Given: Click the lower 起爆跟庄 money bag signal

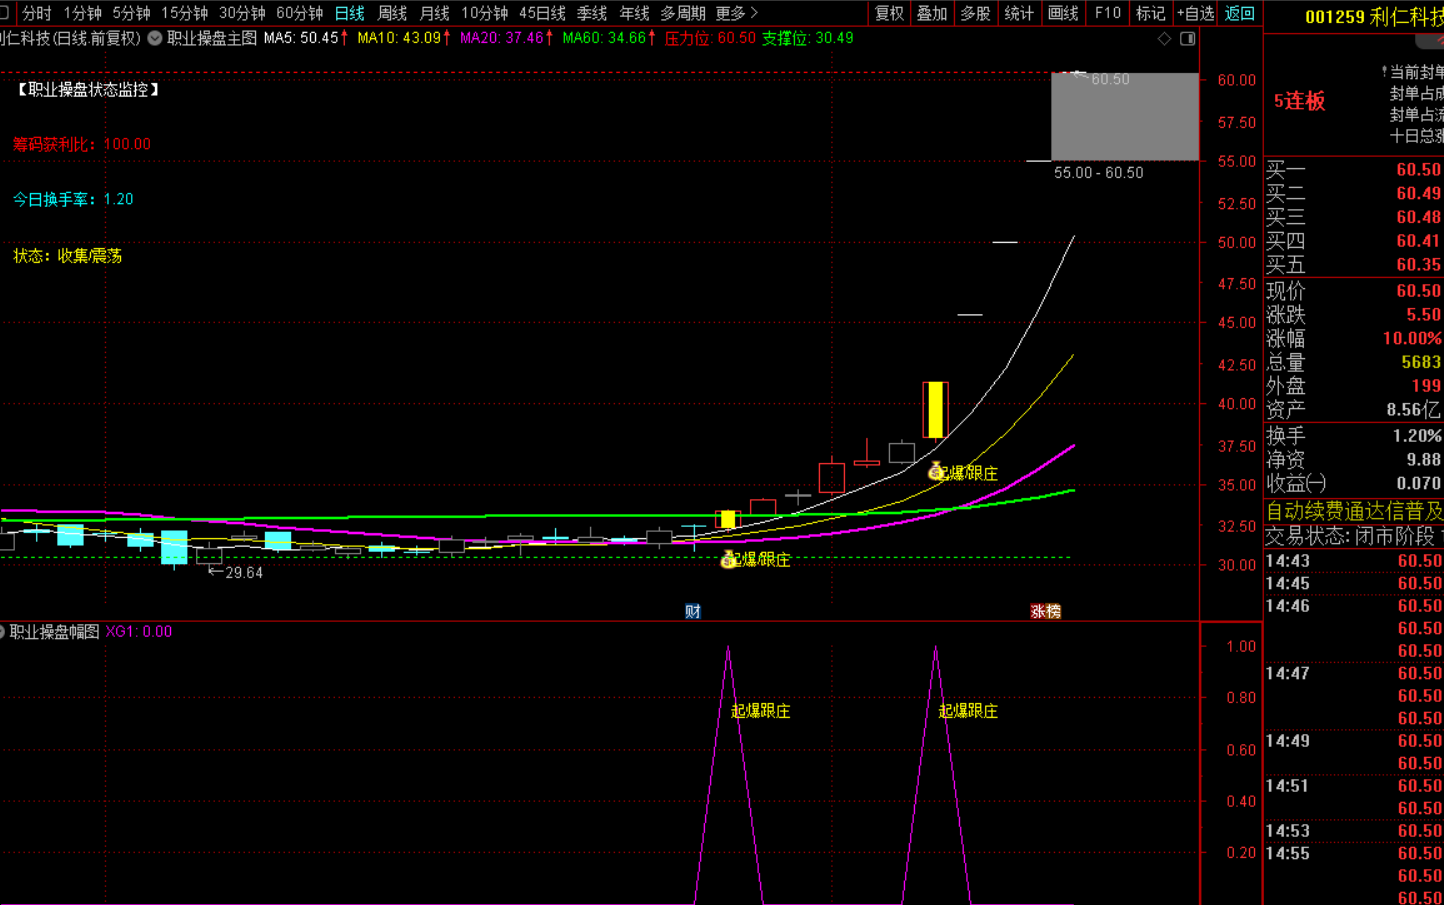Looking at the screenshot, I should [728, 559].
